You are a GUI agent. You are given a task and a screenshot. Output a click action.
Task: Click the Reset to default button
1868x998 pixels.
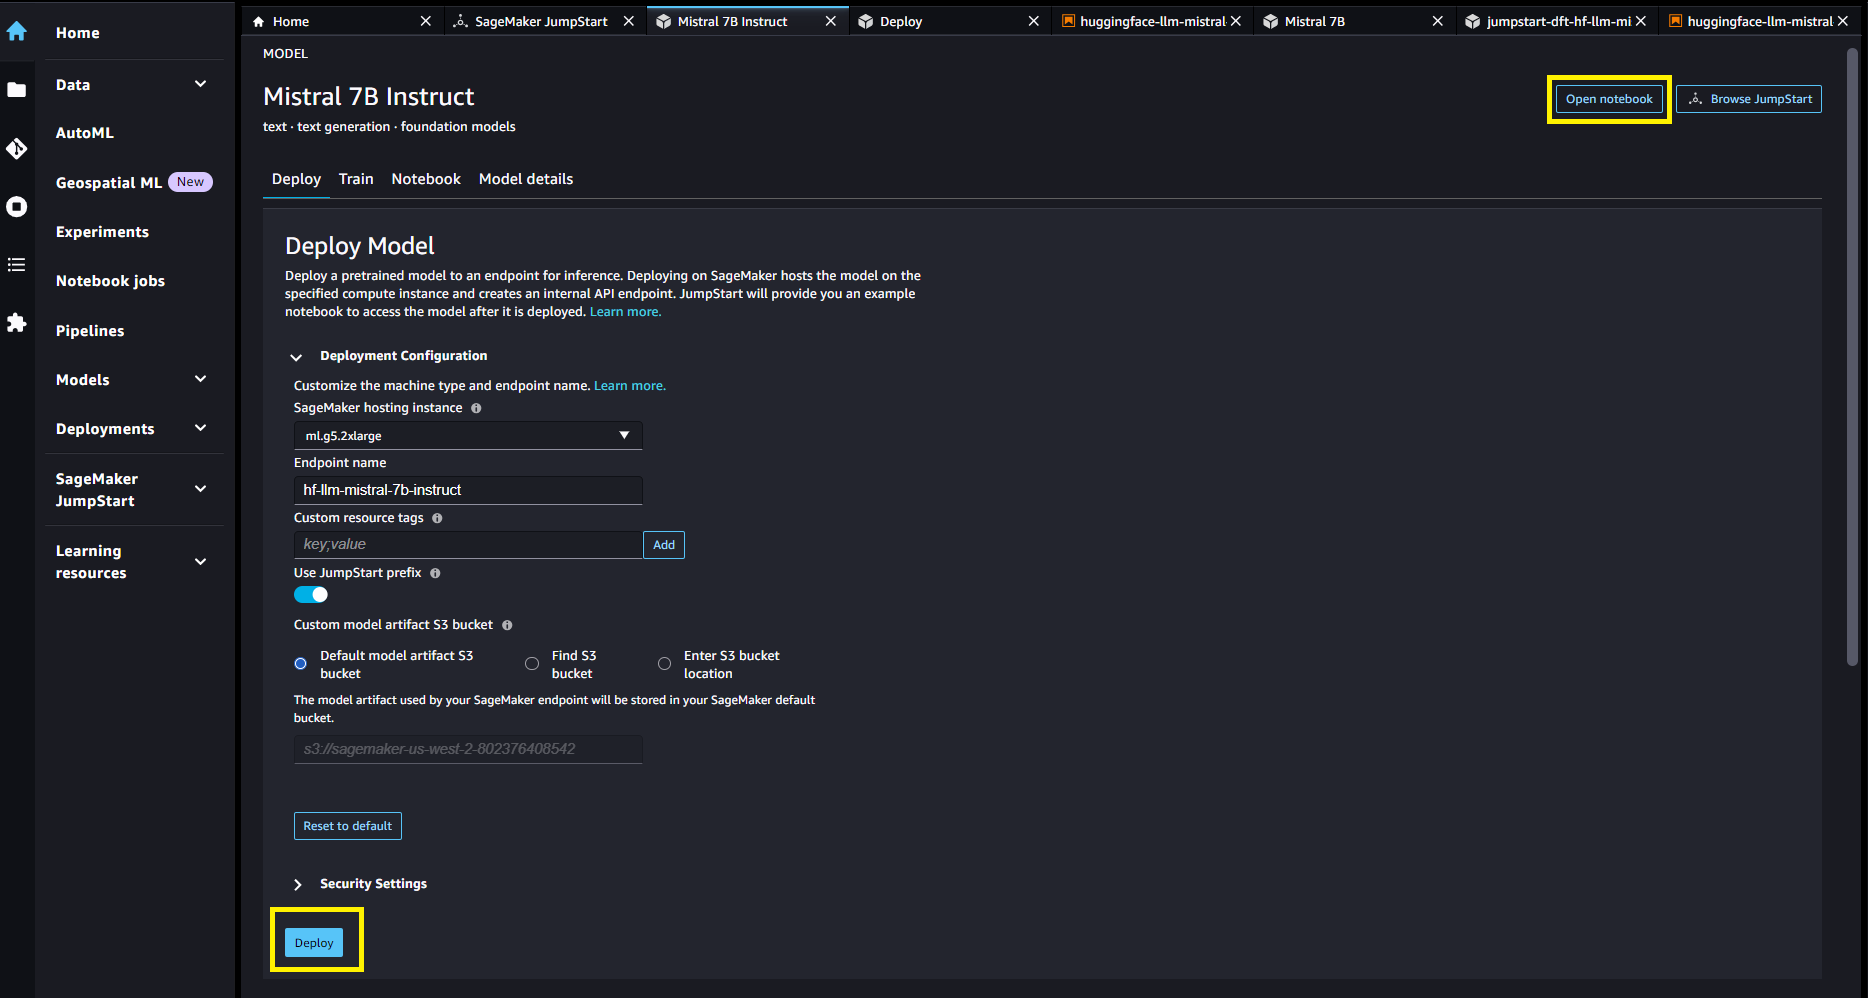(348, 826)
